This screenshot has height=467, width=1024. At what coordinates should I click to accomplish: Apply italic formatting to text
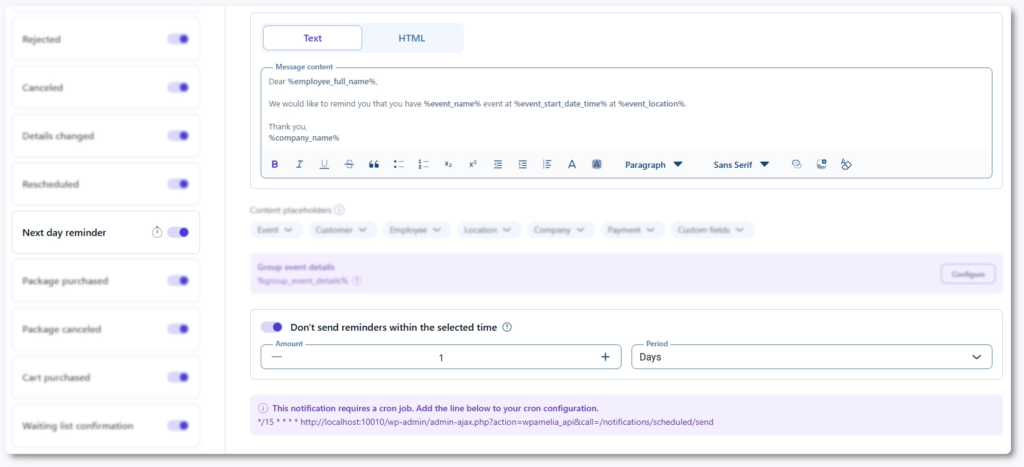click(299, 165)
